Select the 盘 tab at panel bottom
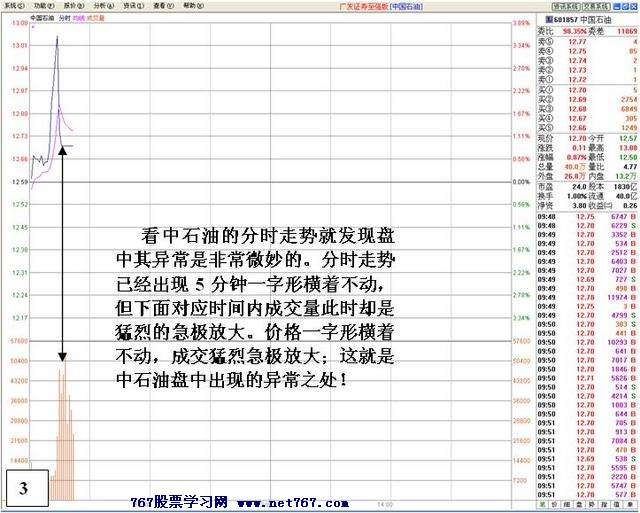This screenshot has width=640, height=513. (x=579, y=504)
